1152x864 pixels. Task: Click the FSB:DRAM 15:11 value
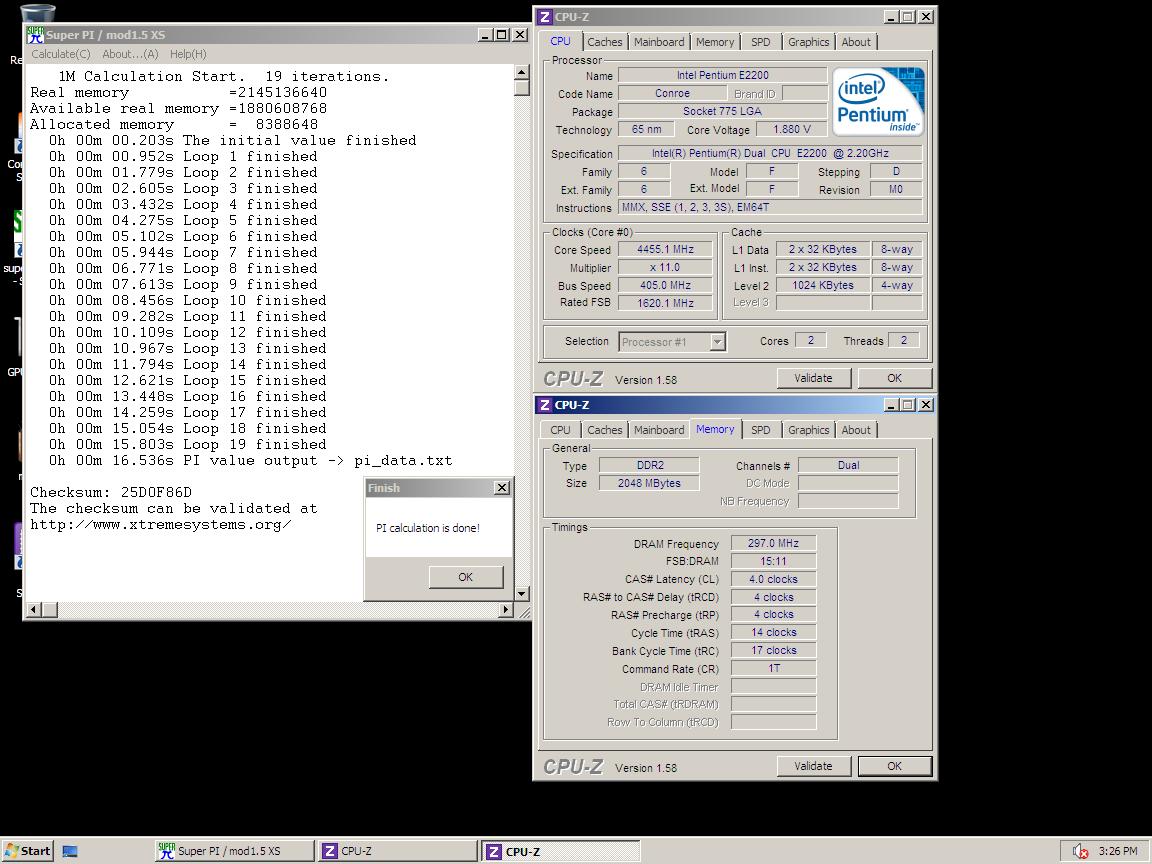tap(773, 561)
